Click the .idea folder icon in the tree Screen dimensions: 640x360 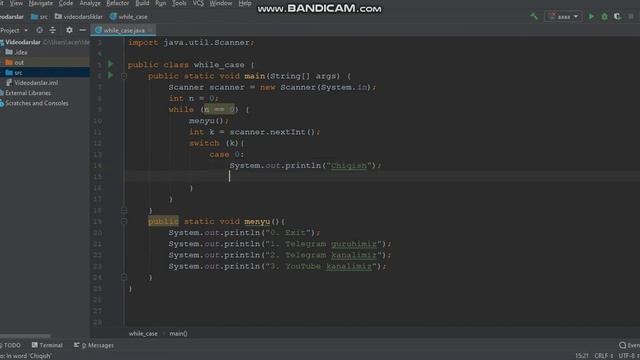9,52
